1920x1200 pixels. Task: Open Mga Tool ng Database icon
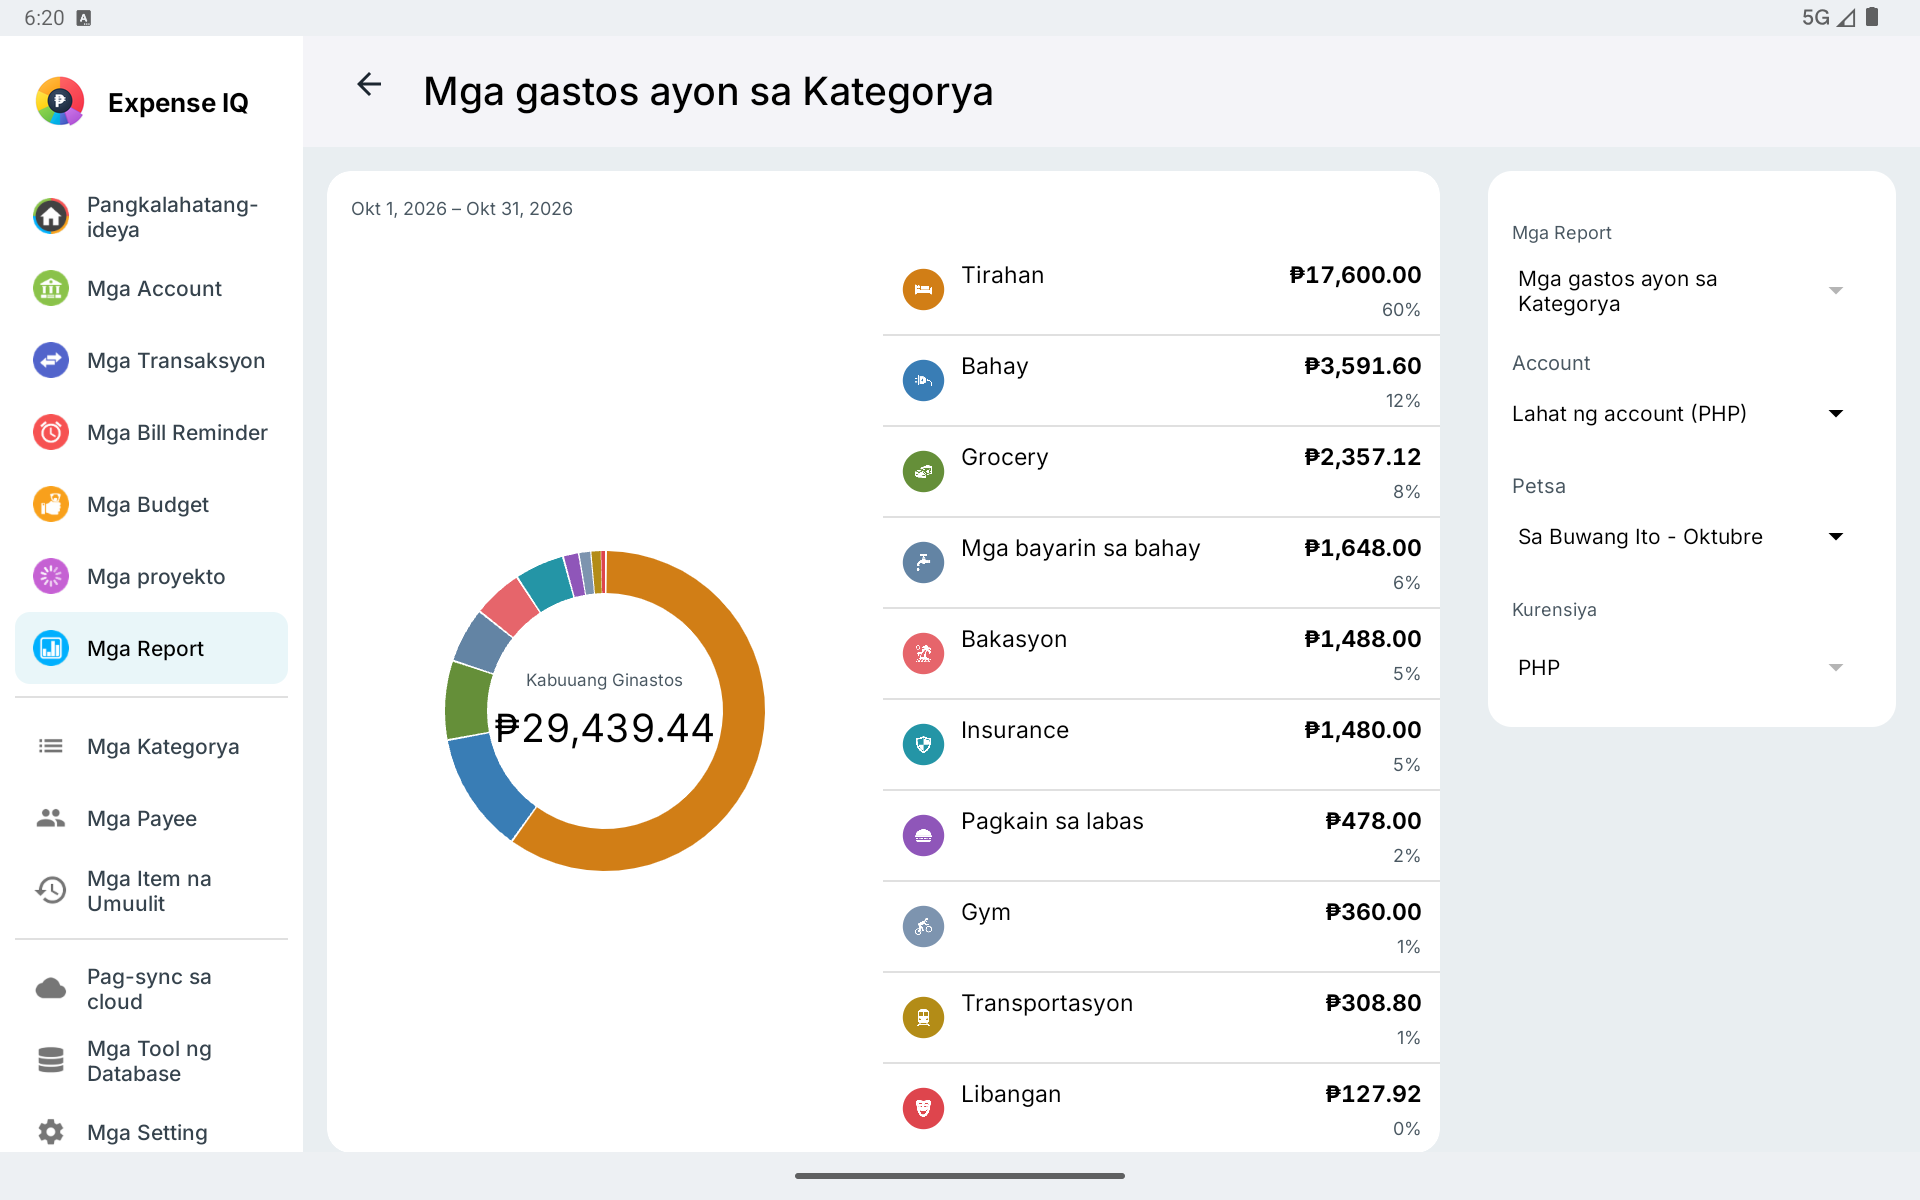(51, 1060)
